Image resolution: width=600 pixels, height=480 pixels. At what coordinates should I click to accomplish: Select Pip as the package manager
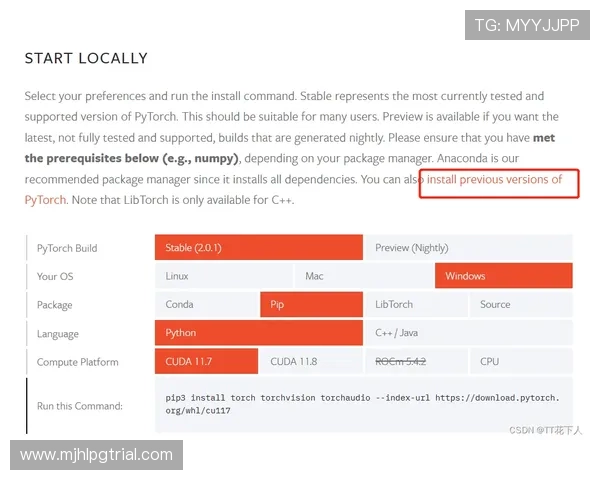[x=310, y=305]
